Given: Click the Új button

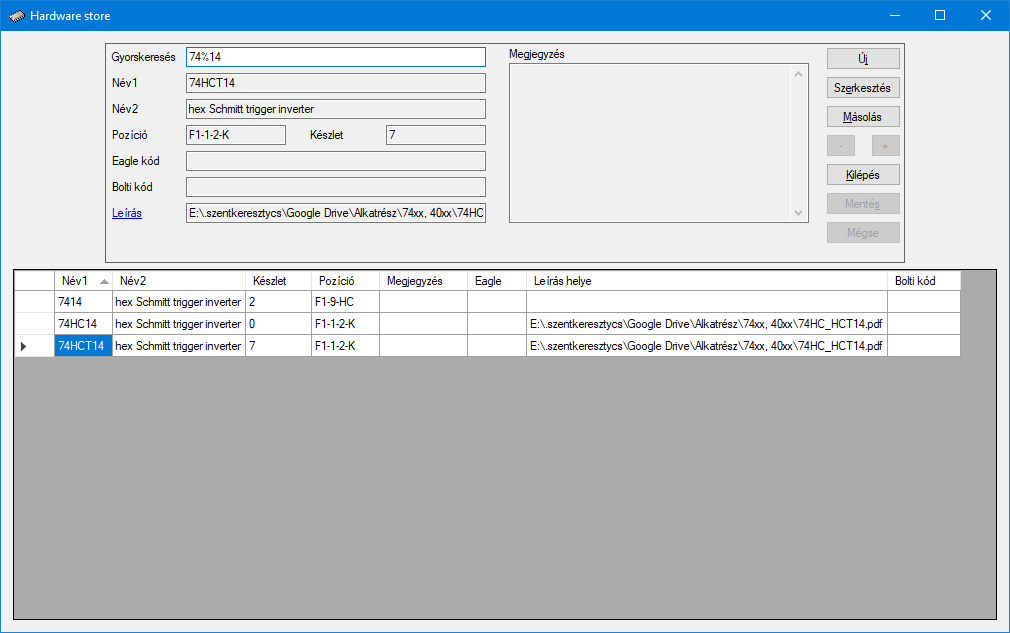Looking at the screenshot, I should point(863,59).
